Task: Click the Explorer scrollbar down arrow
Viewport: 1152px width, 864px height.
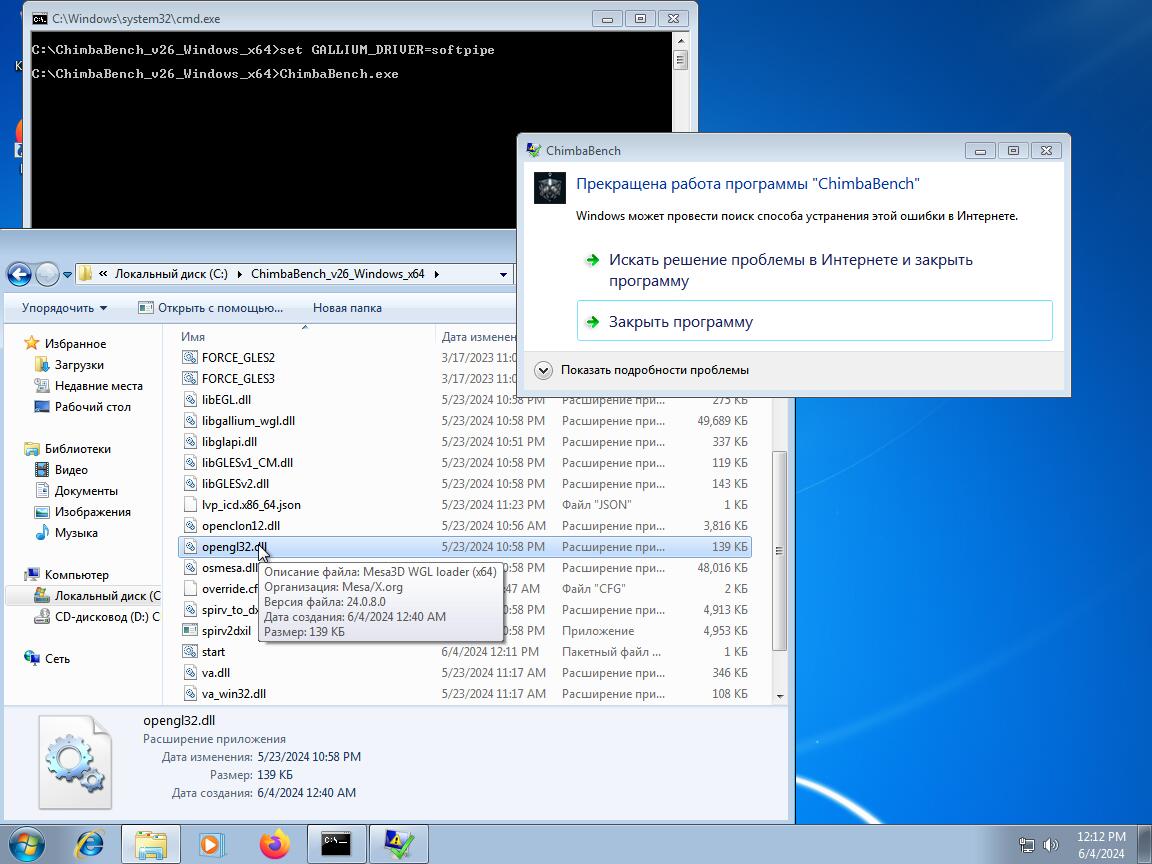Action: click(780, 695)
